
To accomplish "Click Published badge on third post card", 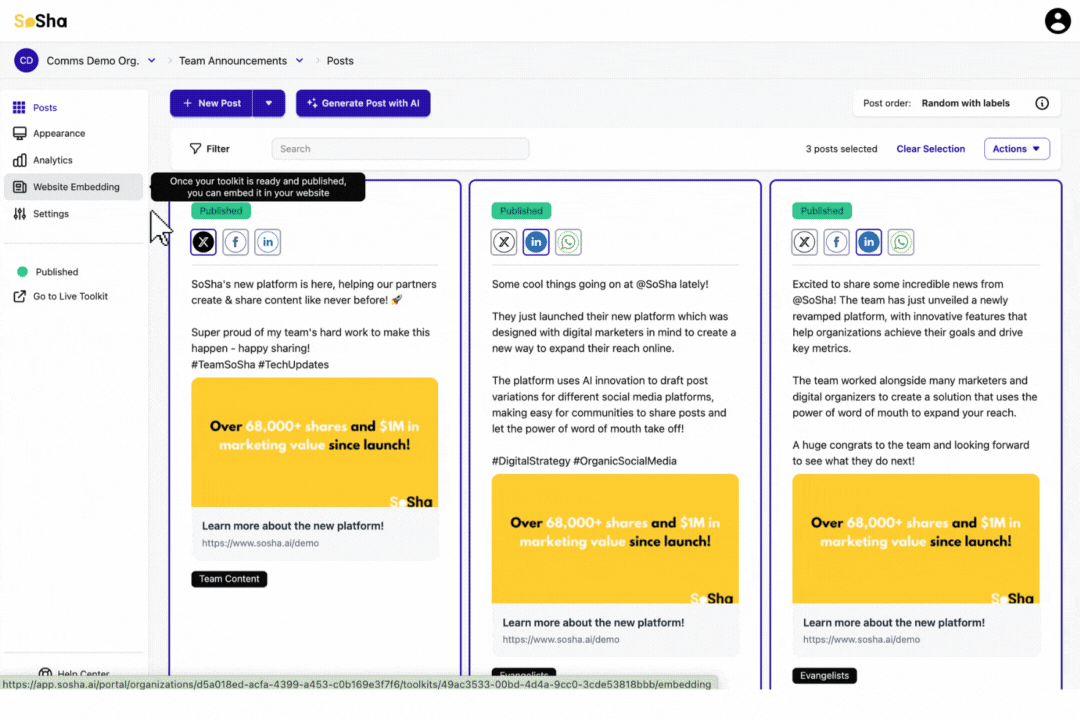I will point(822,211).
